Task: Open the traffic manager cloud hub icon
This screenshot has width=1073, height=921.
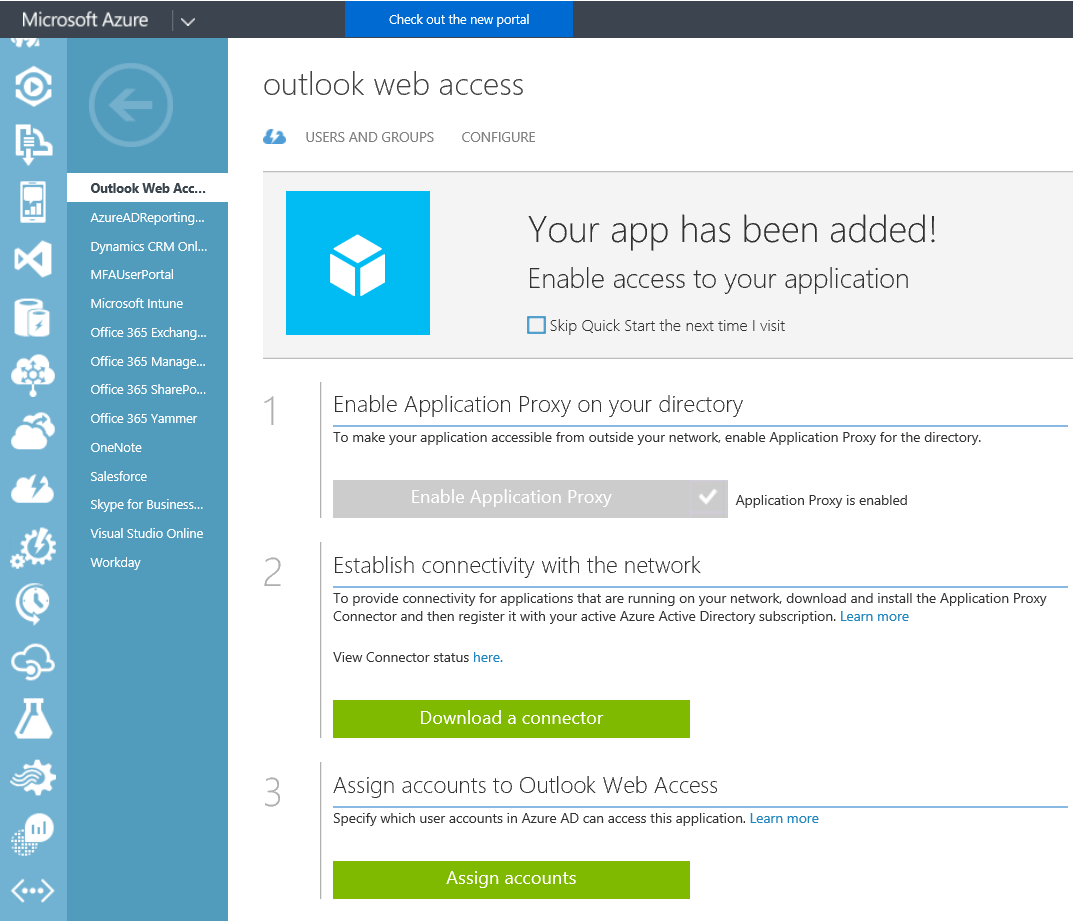Action: tap(33, 375)
